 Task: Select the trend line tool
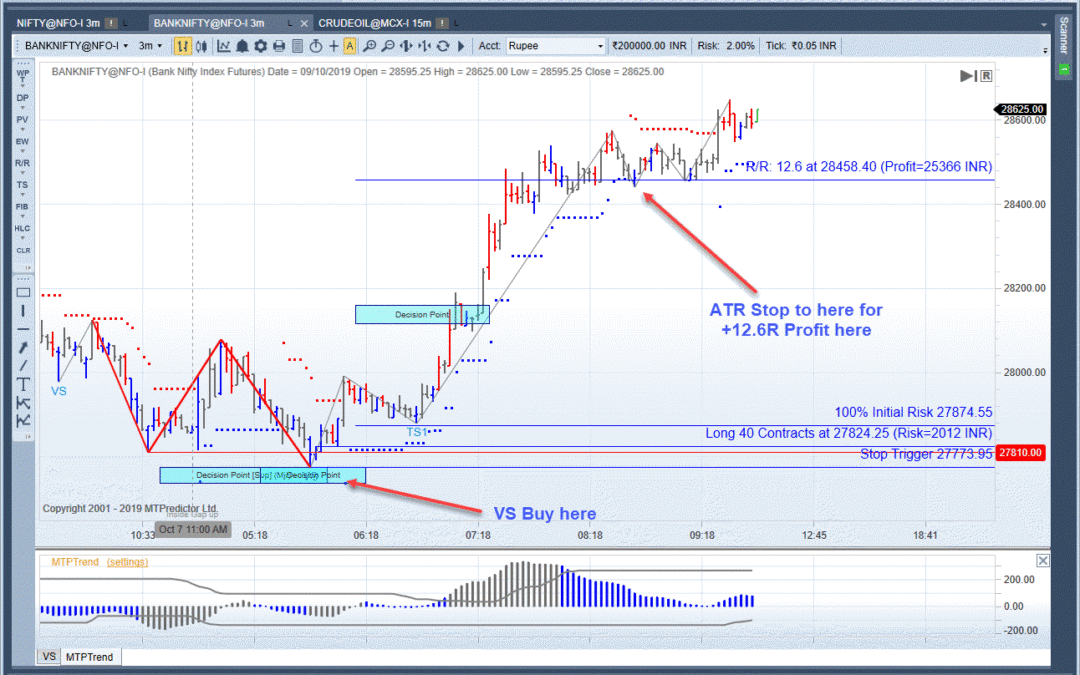point(23,365)
